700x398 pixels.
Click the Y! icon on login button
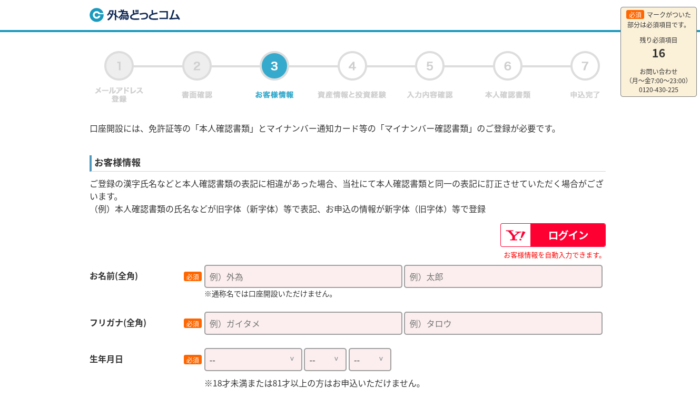[516, 235]
